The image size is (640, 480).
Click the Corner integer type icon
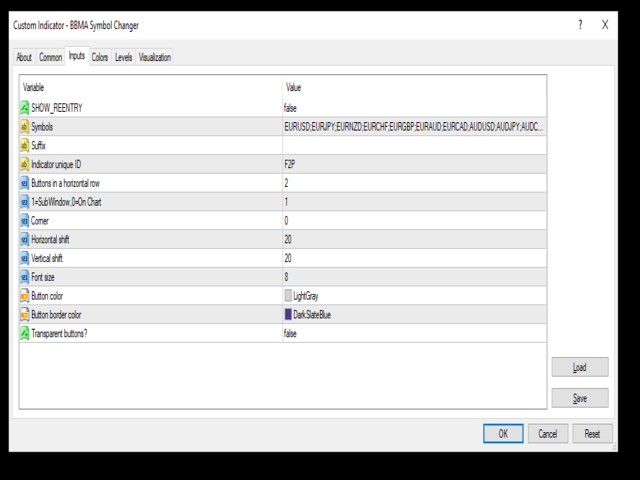click(x=25, y=221)
